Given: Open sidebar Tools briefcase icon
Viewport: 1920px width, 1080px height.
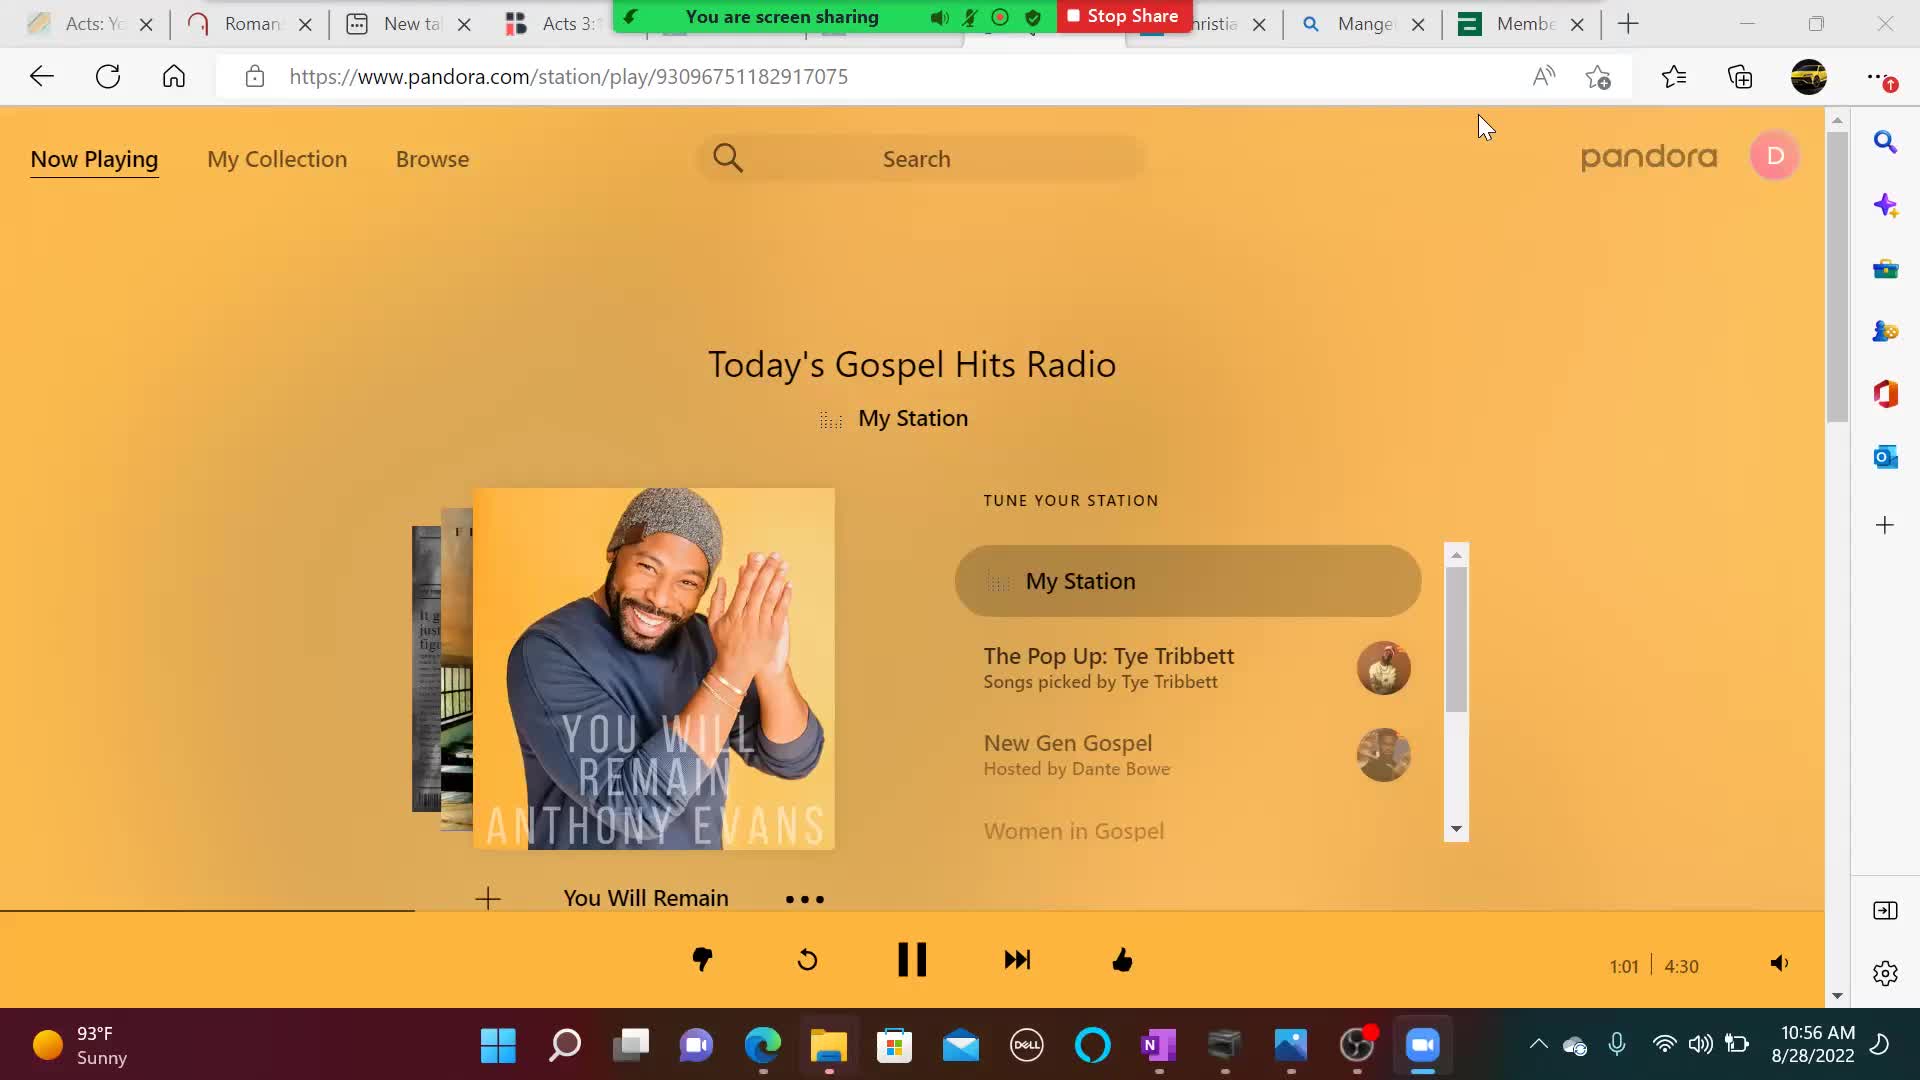Looking at the screenshot, I should point(1885,269).
